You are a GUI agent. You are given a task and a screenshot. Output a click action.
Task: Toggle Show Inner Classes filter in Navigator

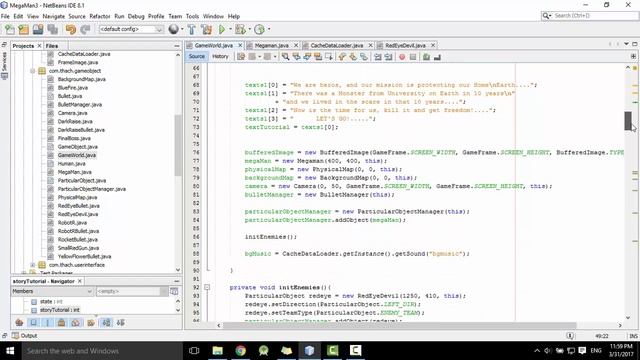pos(76,322)
